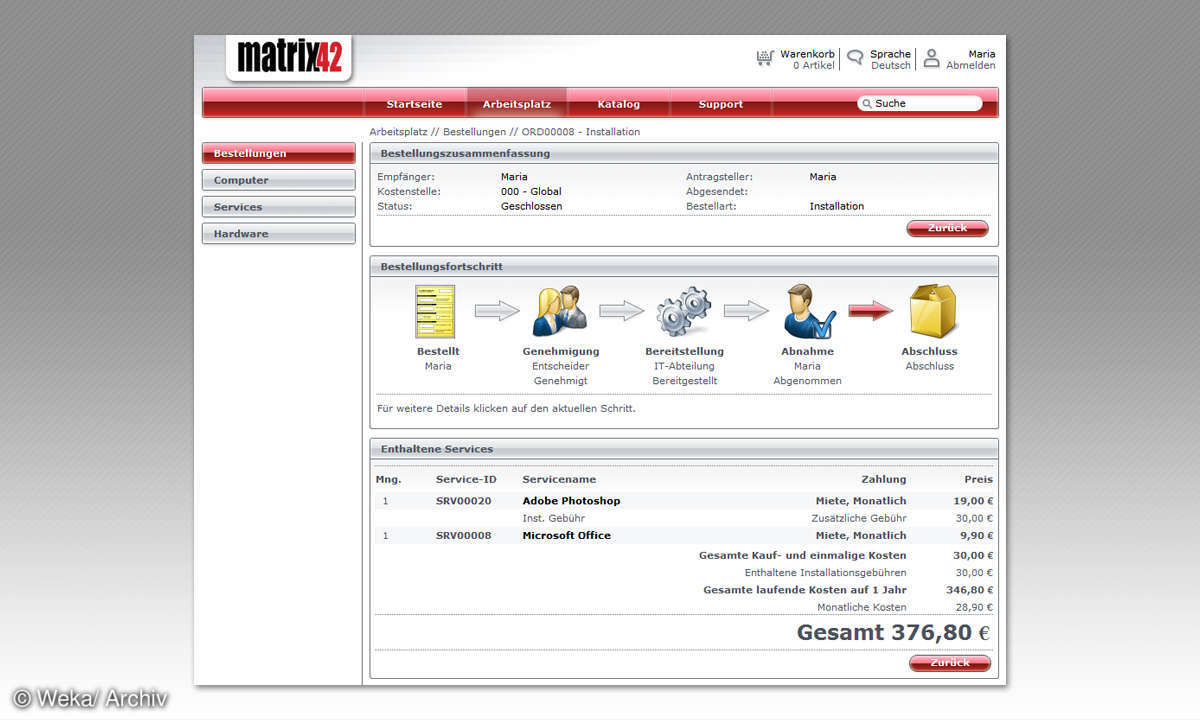
Task: Click the 346,80 € yearly cost value
Action: point(970,590)
